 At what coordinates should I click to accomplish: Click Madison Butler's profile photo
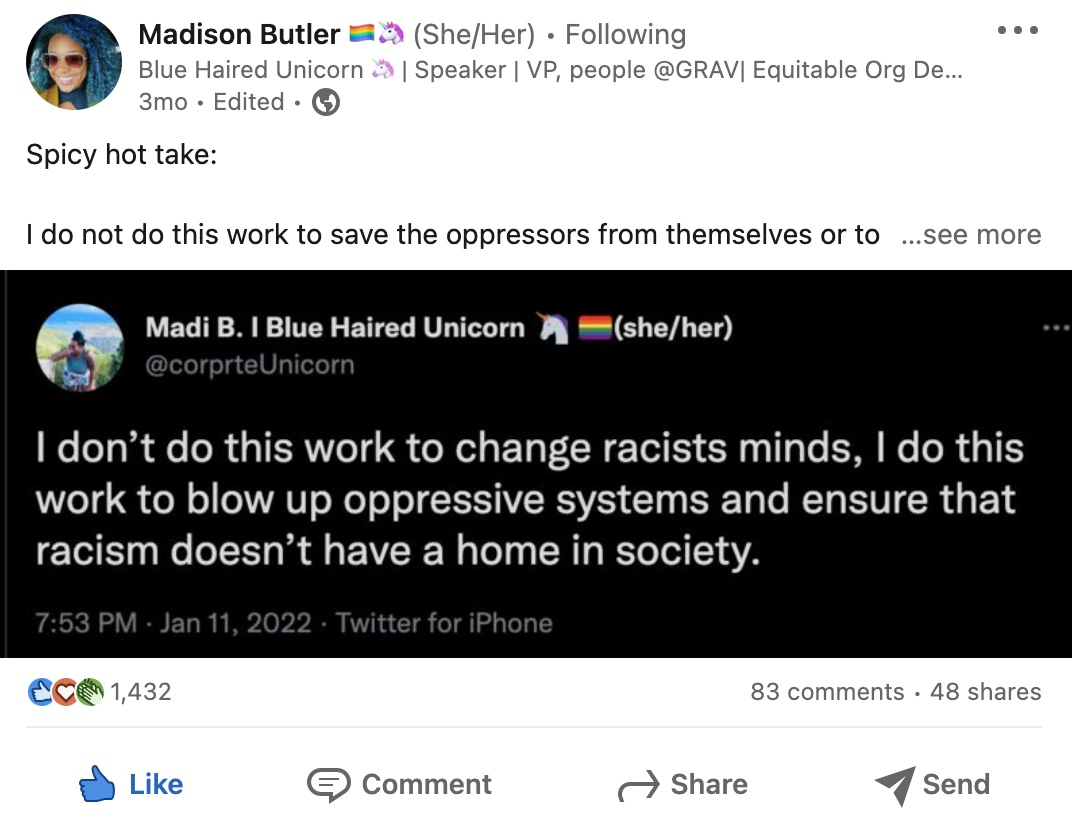(x=74, y=61)
